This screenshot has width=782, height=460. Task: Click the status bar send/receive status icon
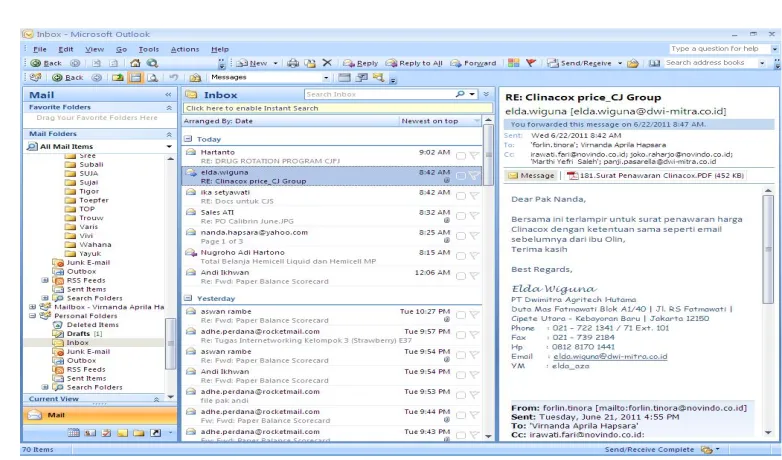706,450
